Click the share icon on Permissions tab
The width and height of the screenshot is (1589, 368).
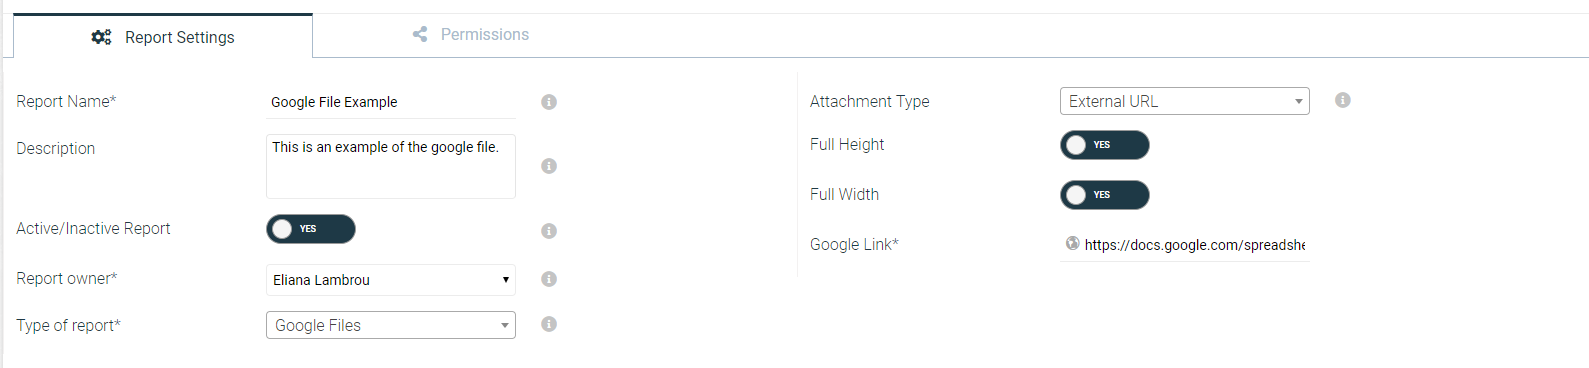420,34
